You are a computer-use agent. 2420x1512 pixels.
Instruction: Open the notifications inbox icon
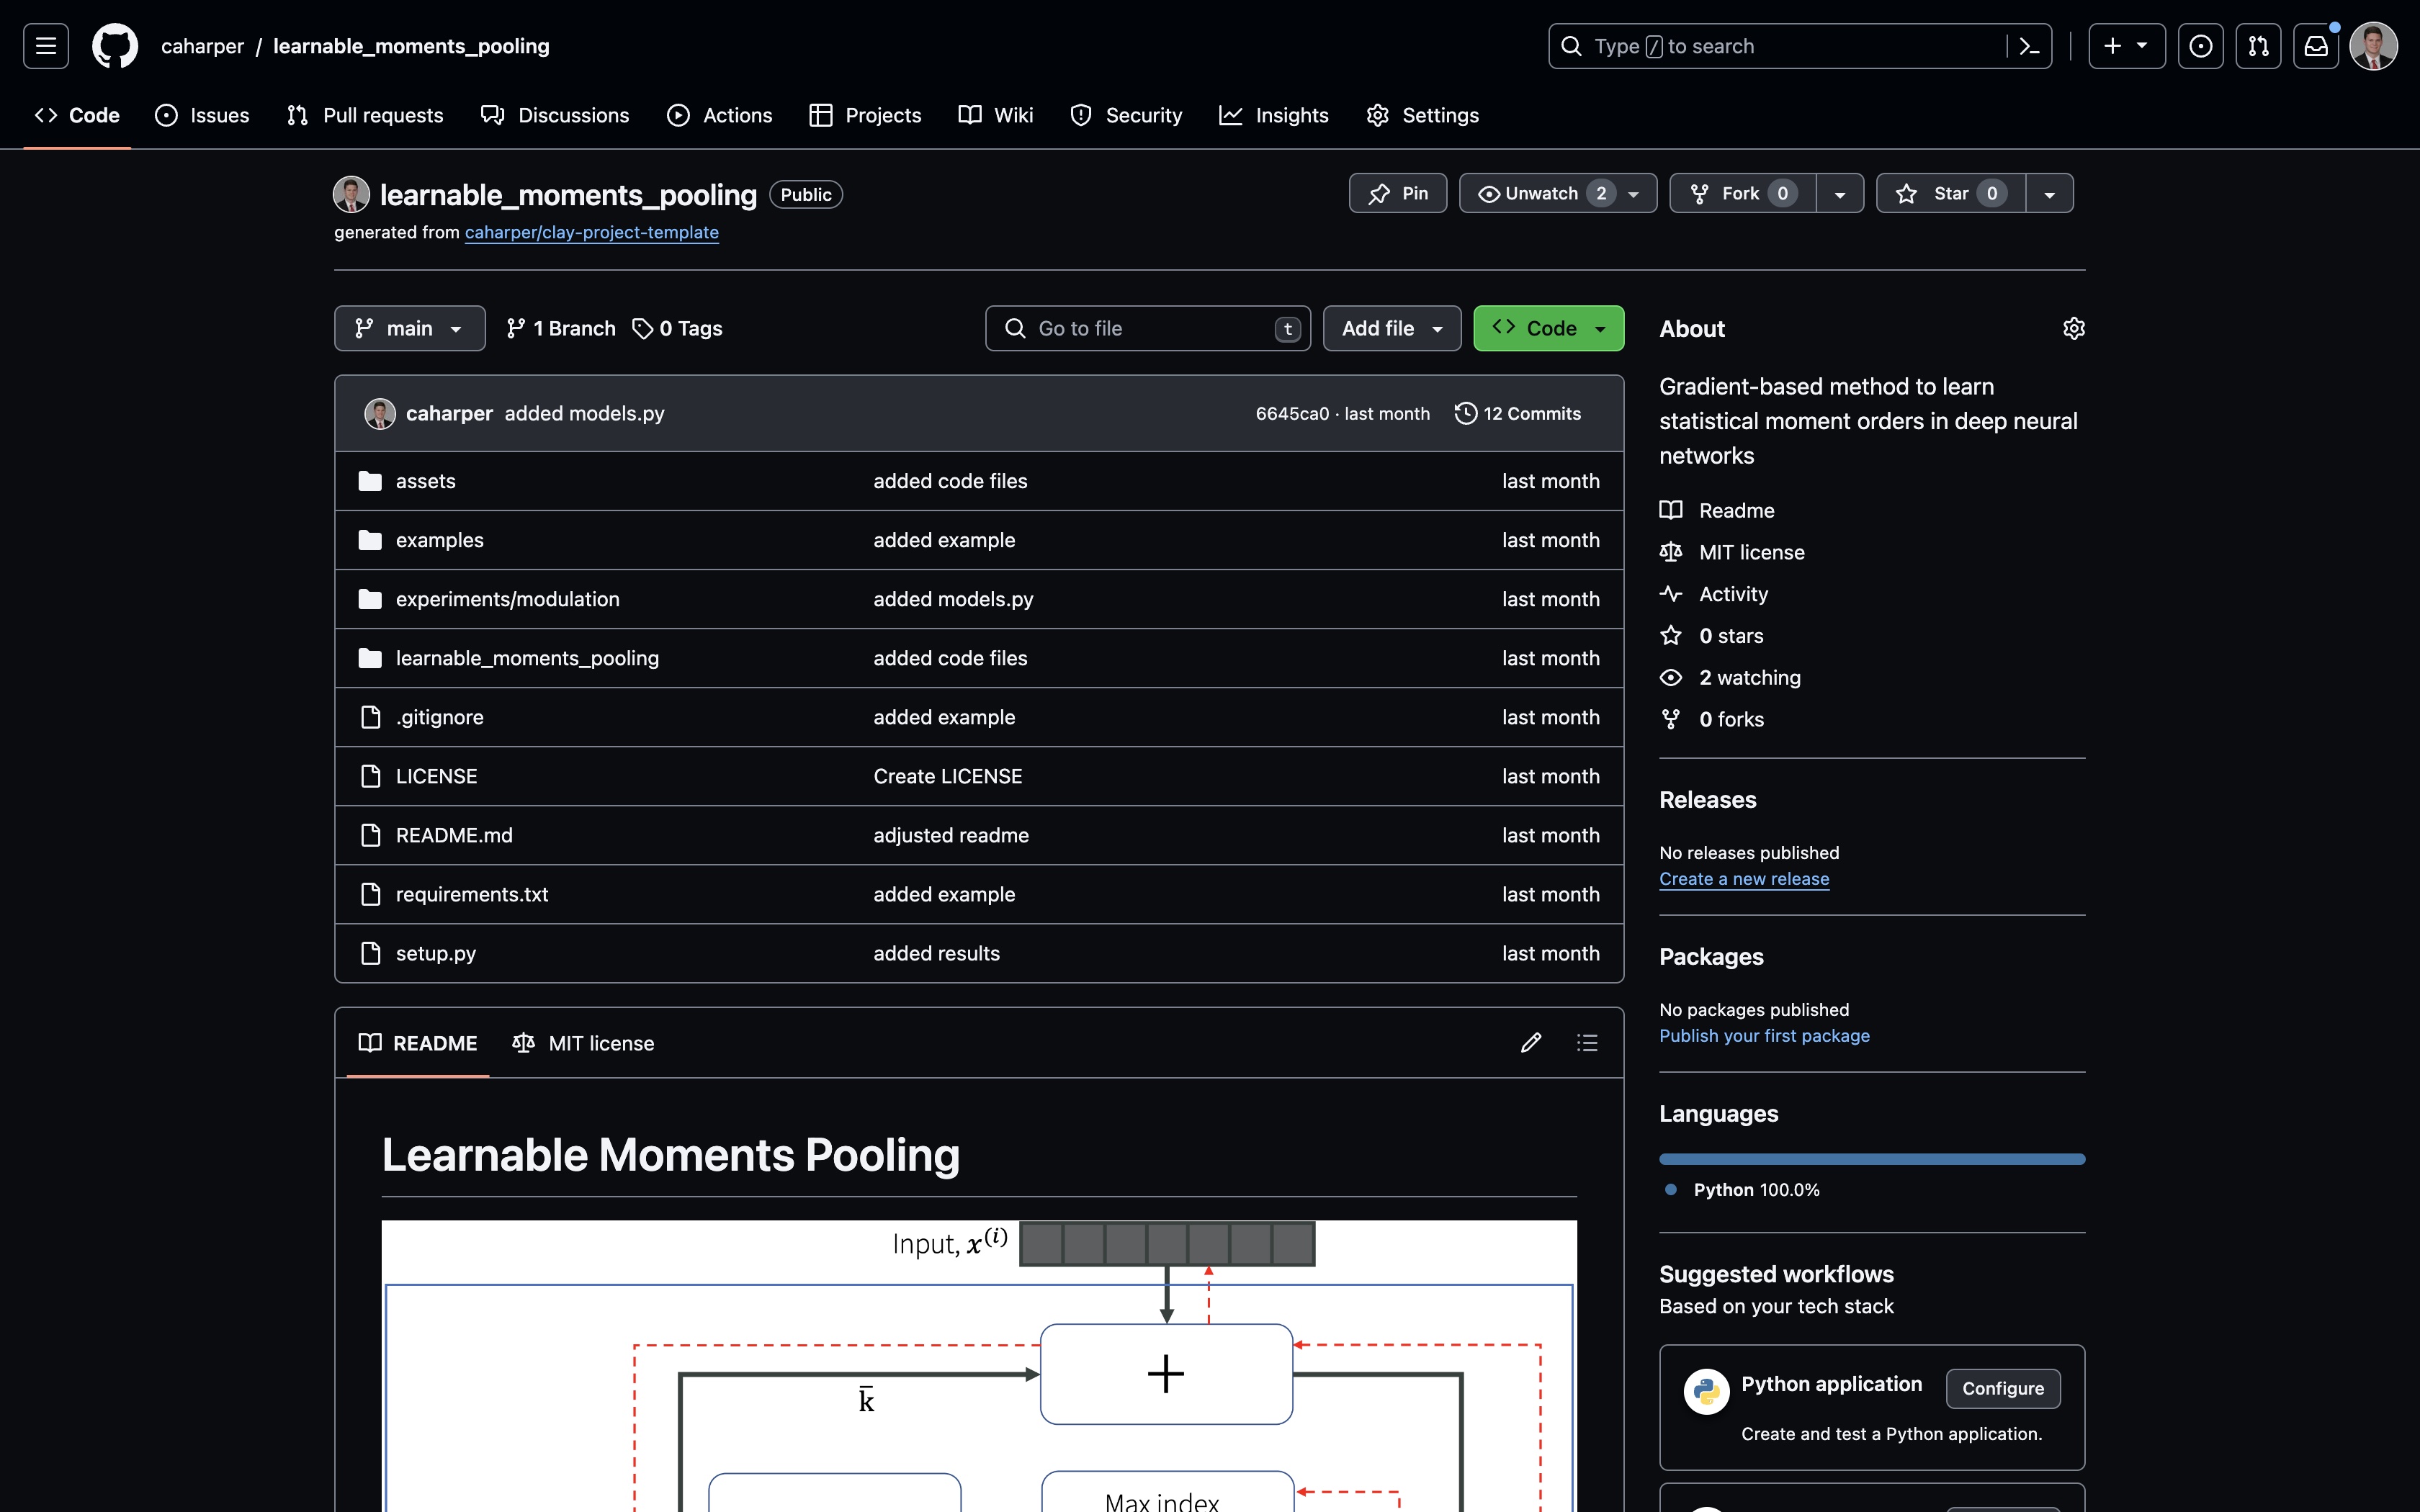pyautogui.click(x=2316, y=46)
